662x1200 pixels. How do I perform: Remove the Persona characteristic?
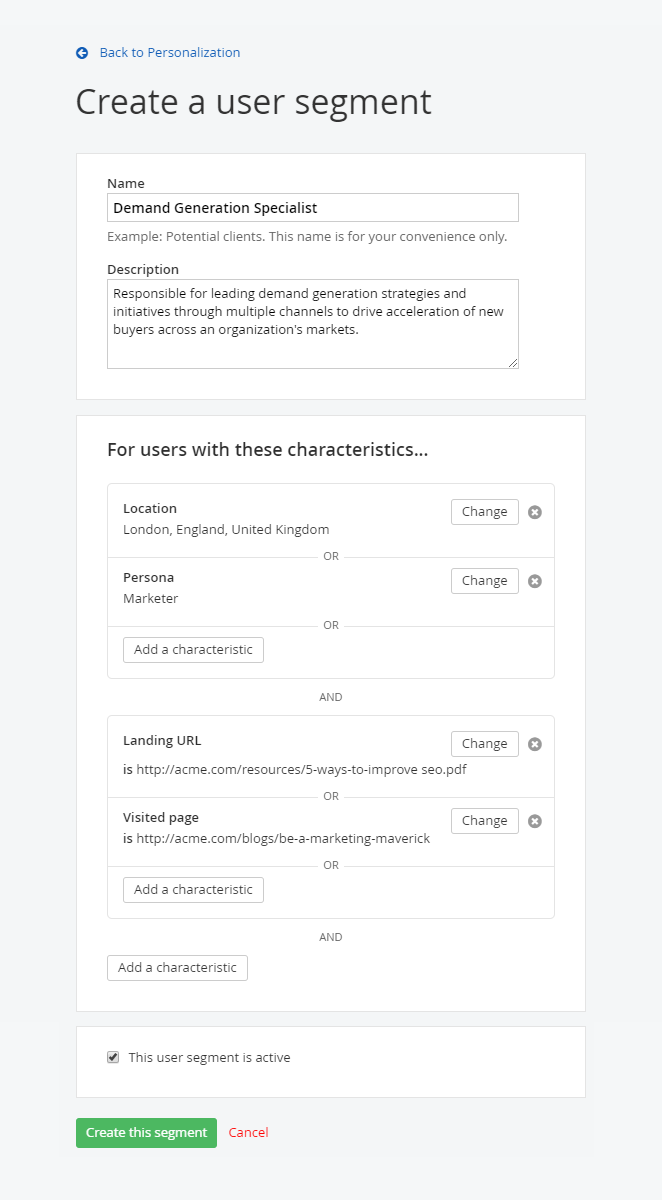pyautogui.click(x=535, y=581)
